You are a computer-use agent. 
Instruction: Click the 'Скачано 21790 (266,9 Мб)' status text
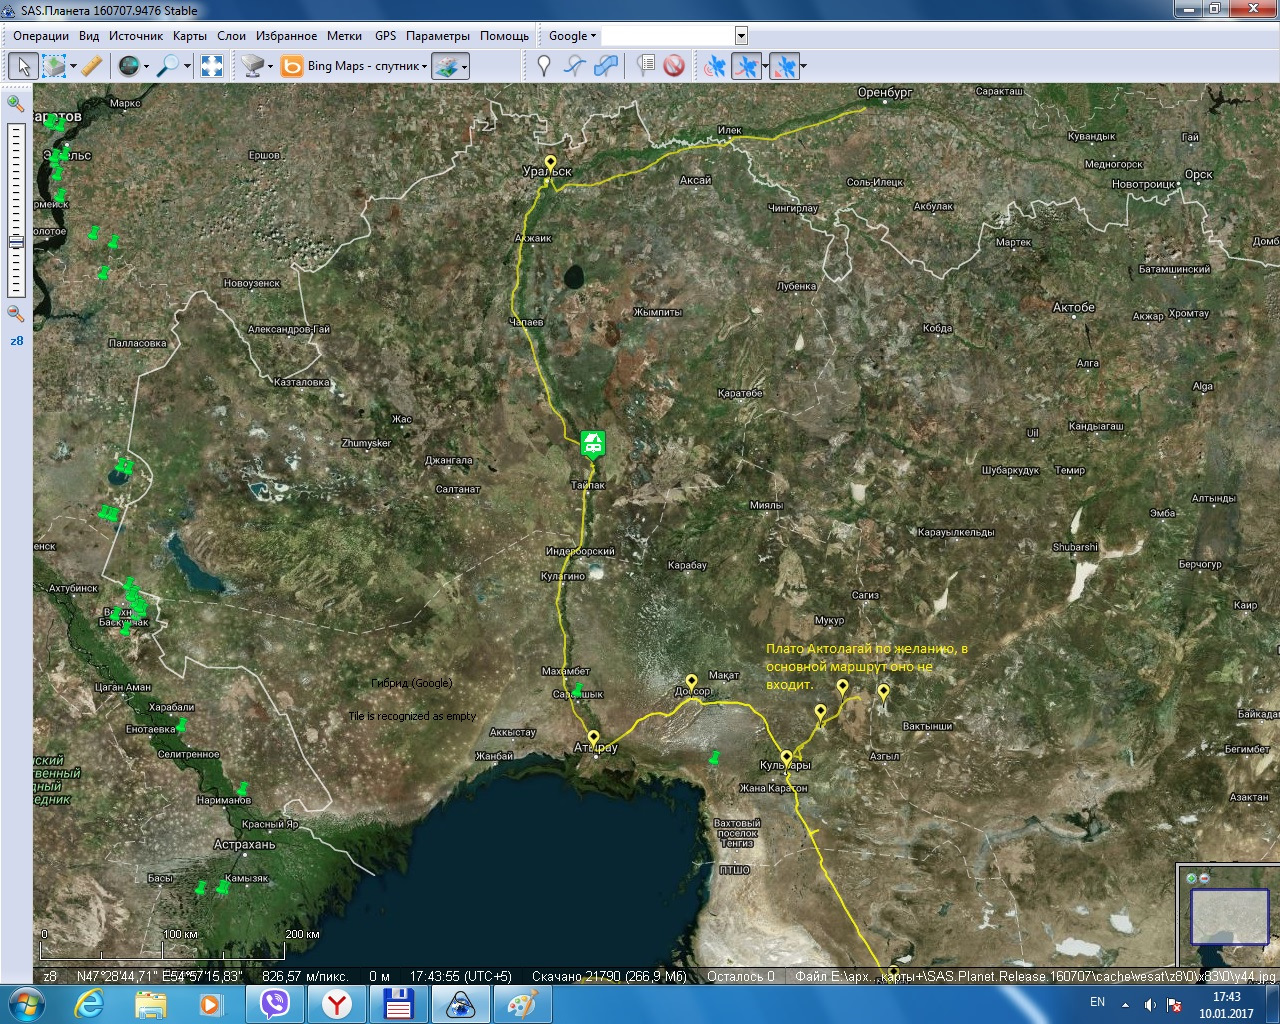pyautogui.click(x=609, y=976)
